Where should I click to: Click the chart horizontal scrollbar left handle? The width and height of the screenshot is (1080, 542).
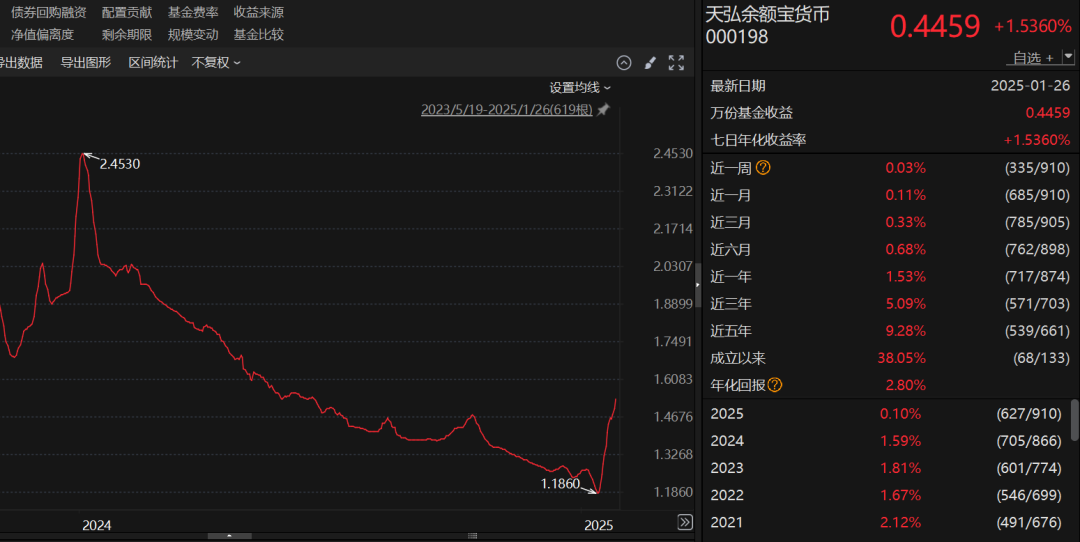pyautogui.click(x=229, y=536)
